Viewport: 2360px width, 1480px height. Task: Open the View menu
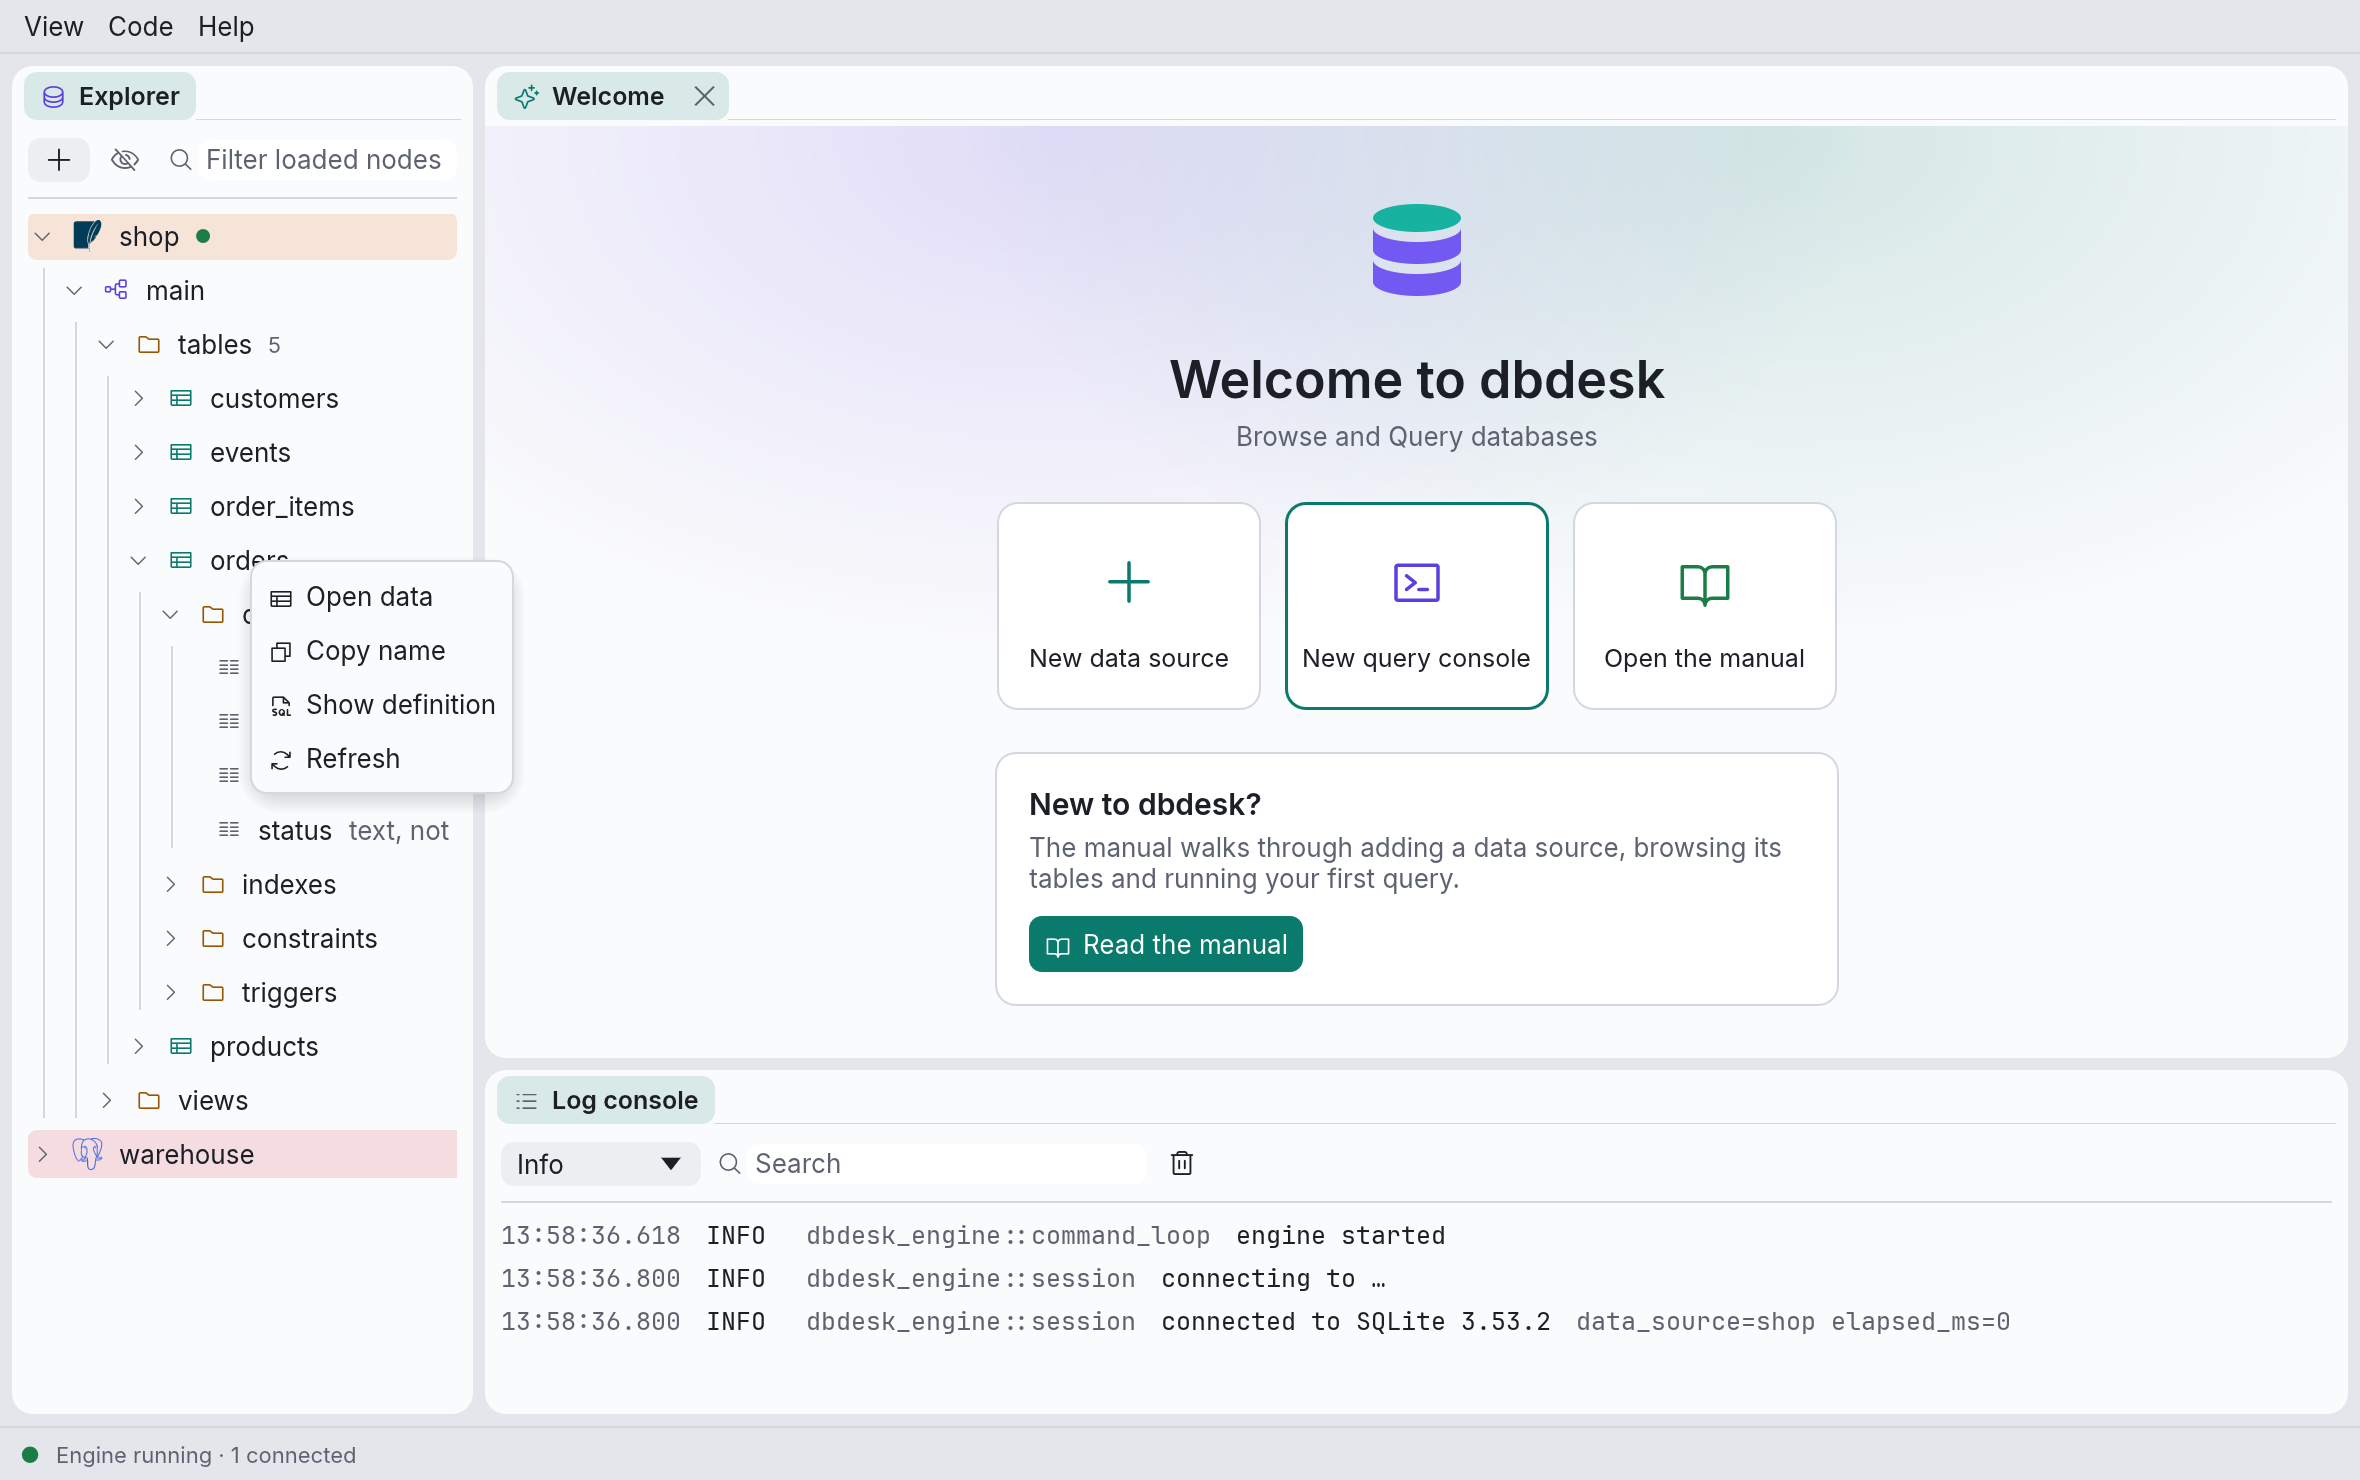(x=54, y=26)
